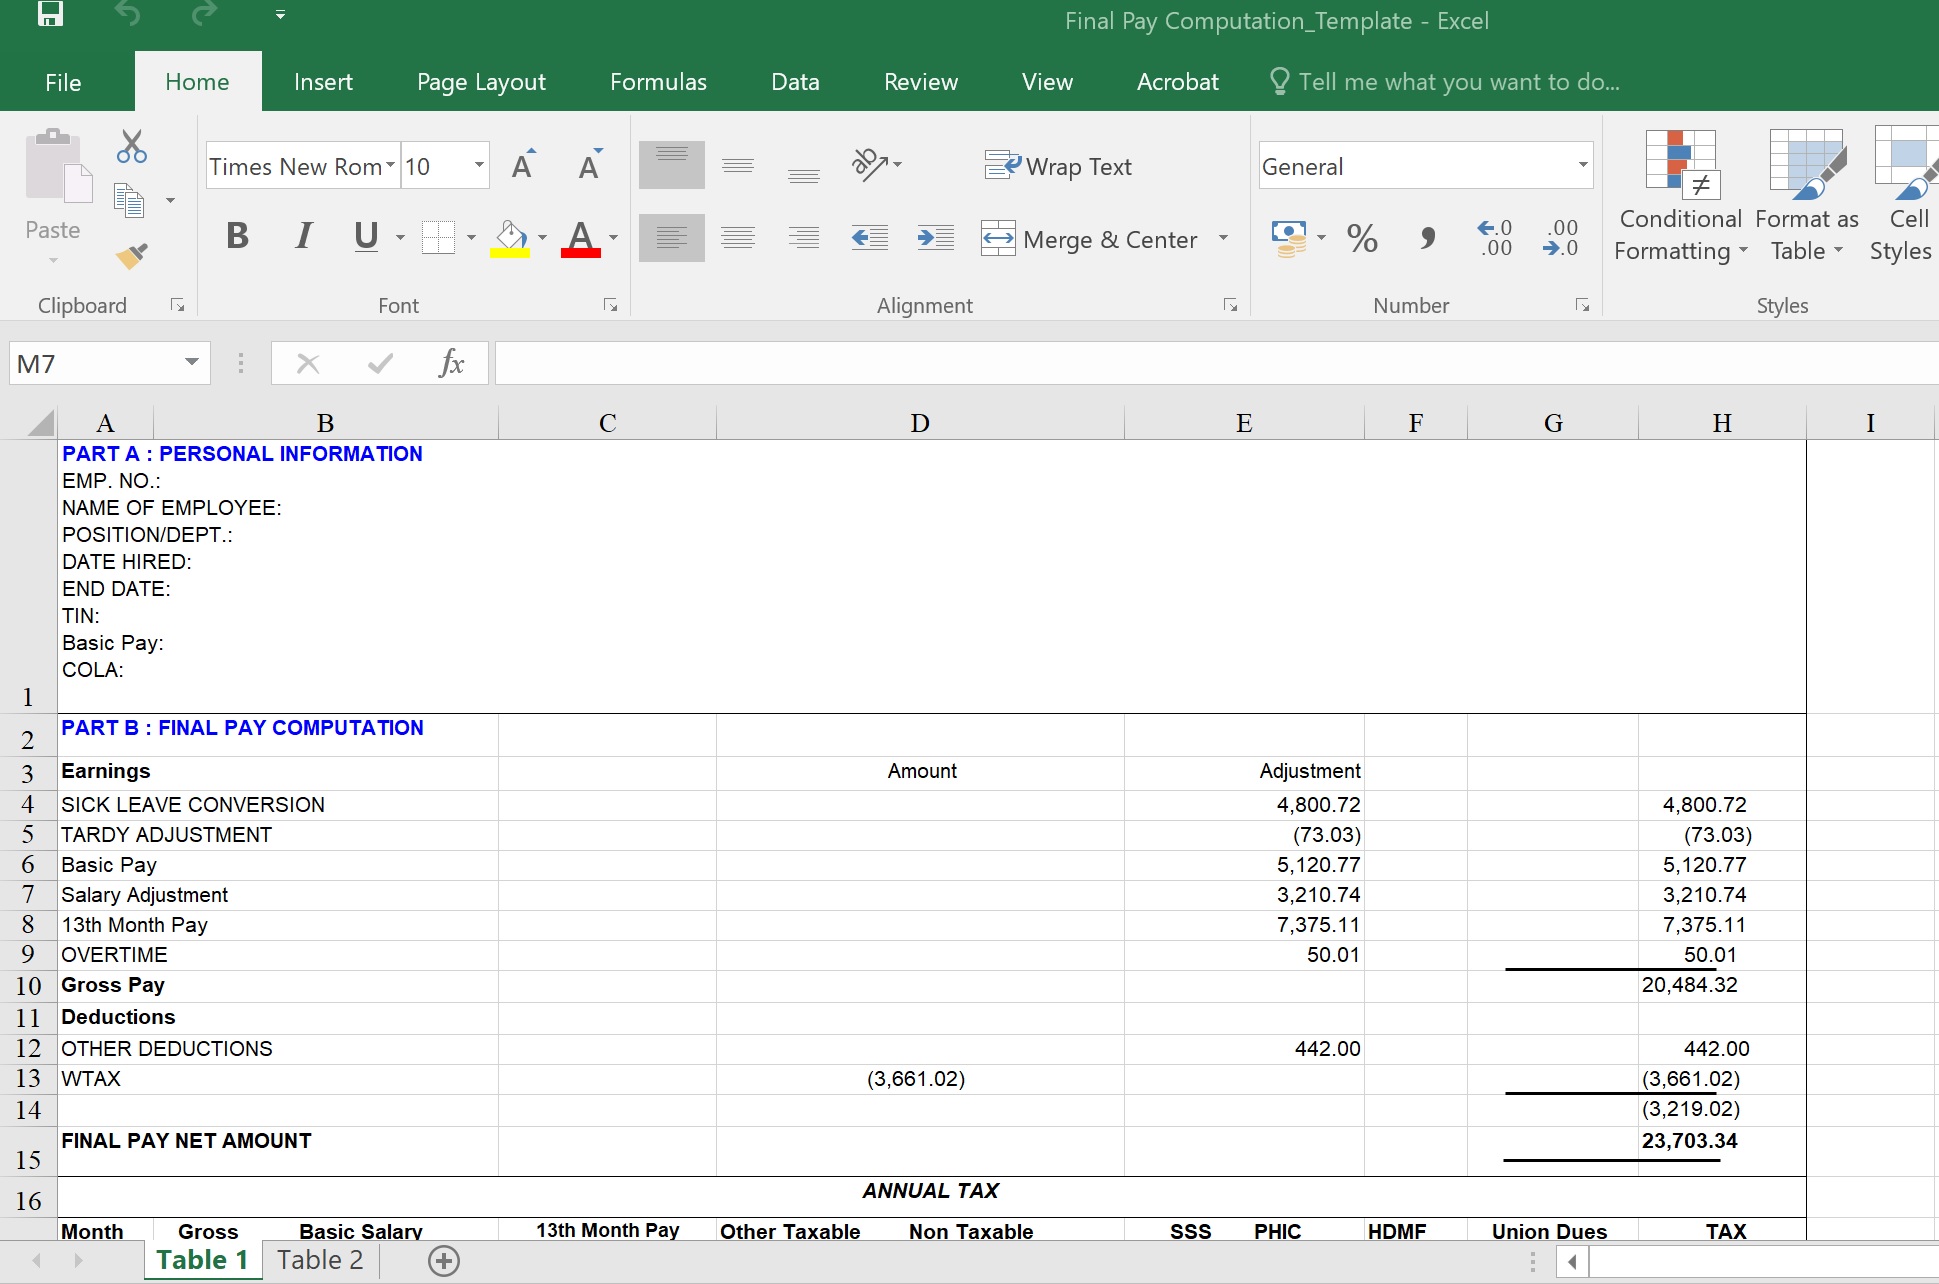Expand underline style dropdown arrow
Viewport: 1939px width, 1284px height.
click(x=400, y=238)
